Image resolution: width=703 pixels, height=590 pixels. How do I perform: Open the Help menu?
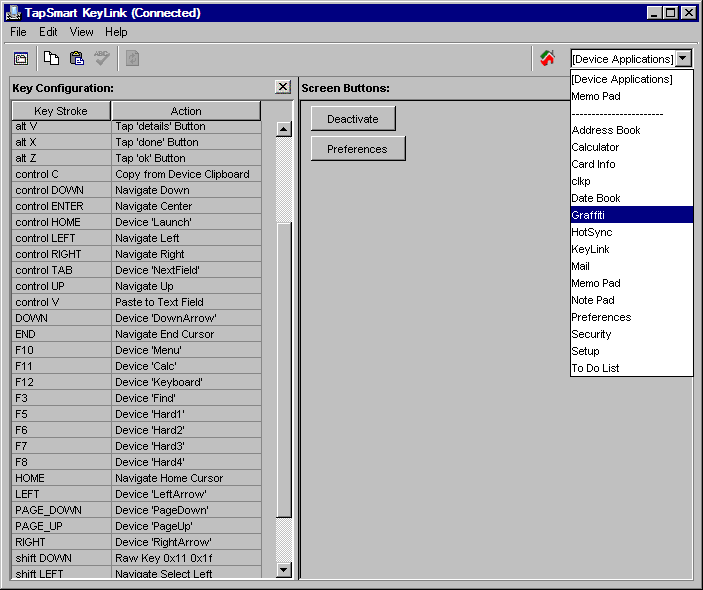tap(116, 32)
